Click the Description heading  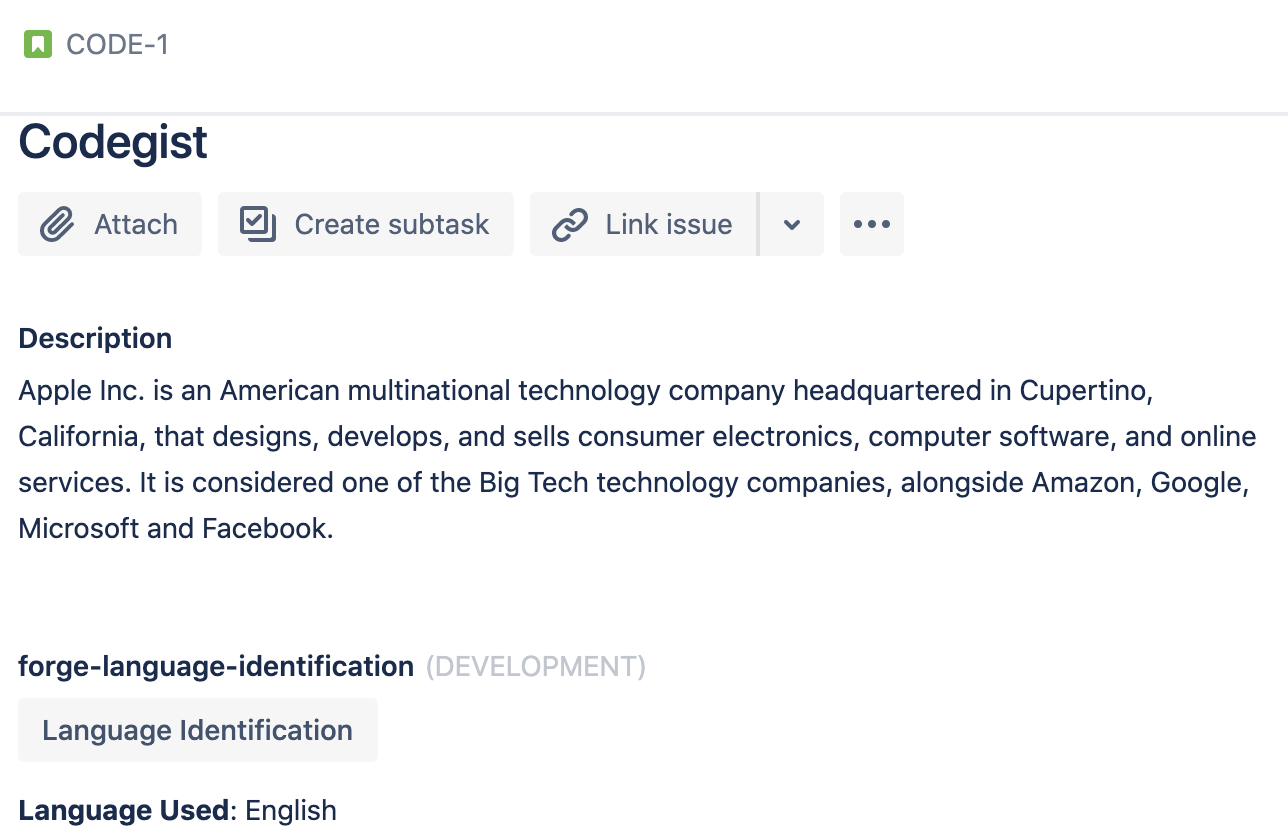pos(95,338)
